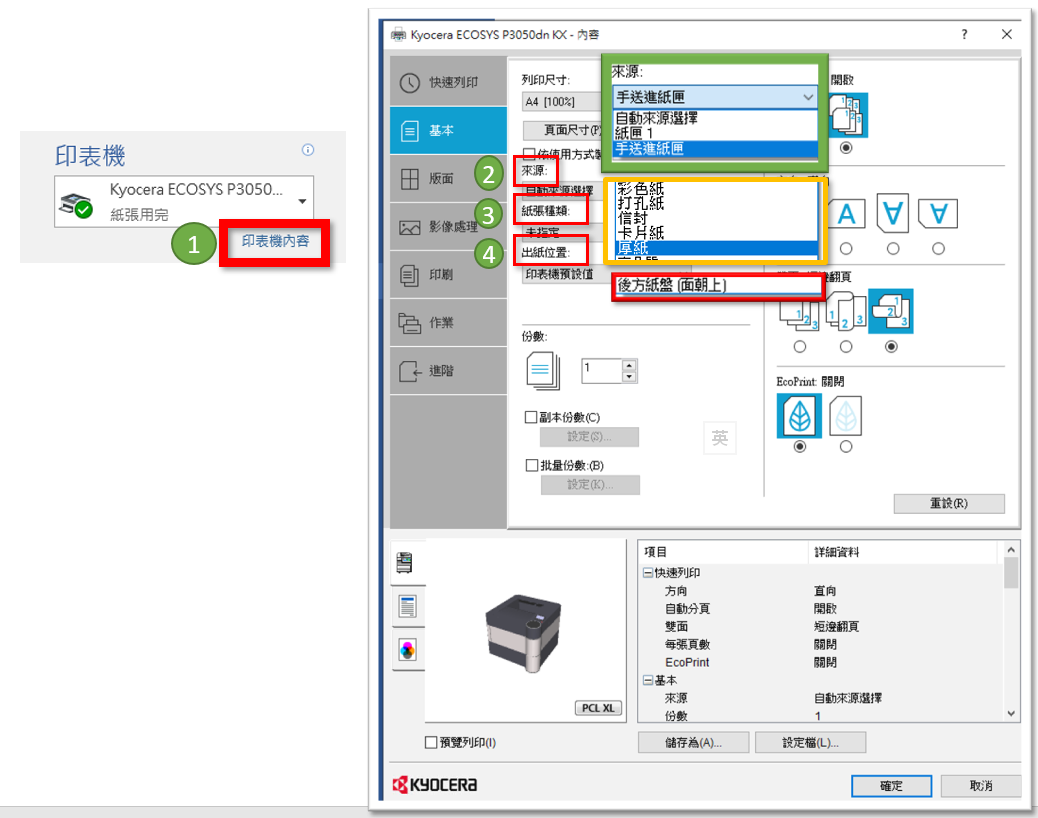
Task: Open the Kyocera ECOSYS P3050 printer selector dropdown
Action: pos(184,201)
